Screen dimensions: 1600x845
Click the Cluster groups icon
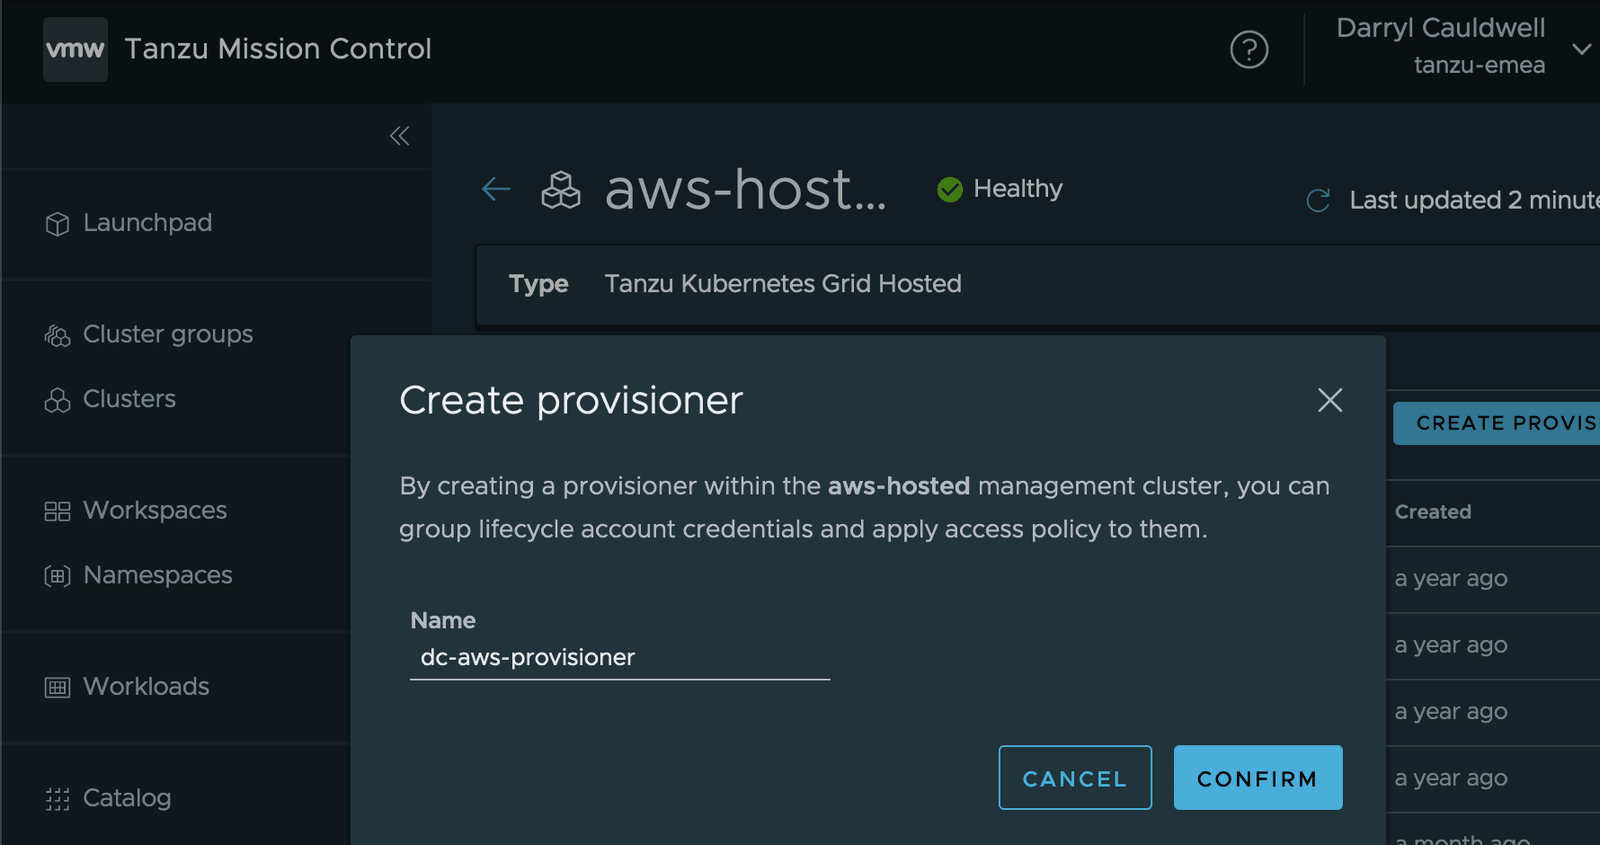click(58, 335)
